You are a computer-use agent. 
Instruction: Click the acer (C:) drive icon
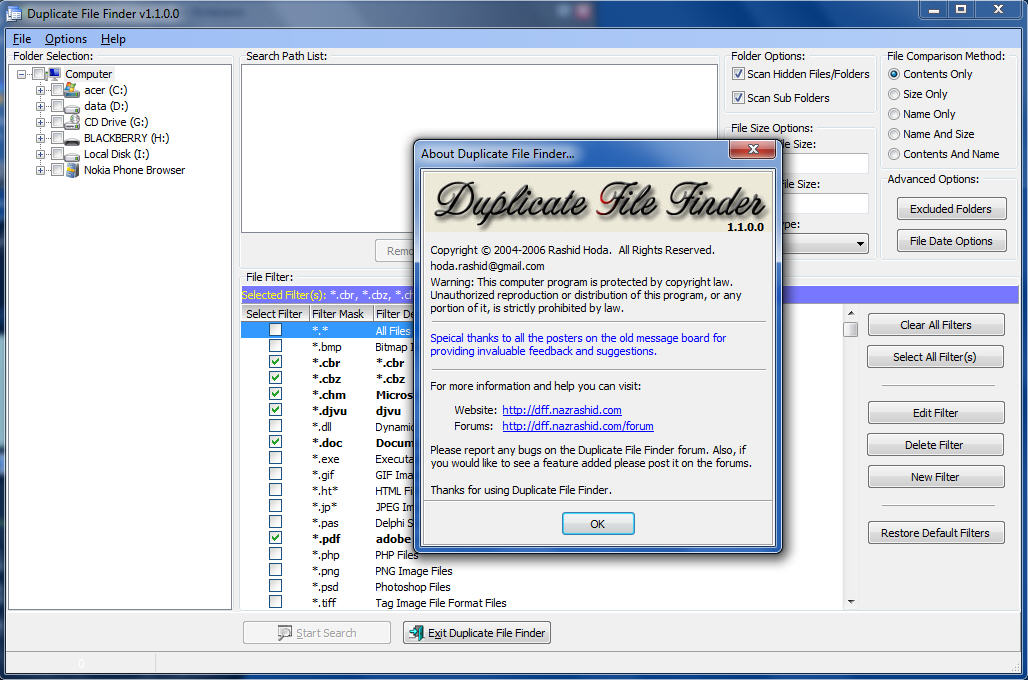[x=71, y=90]
